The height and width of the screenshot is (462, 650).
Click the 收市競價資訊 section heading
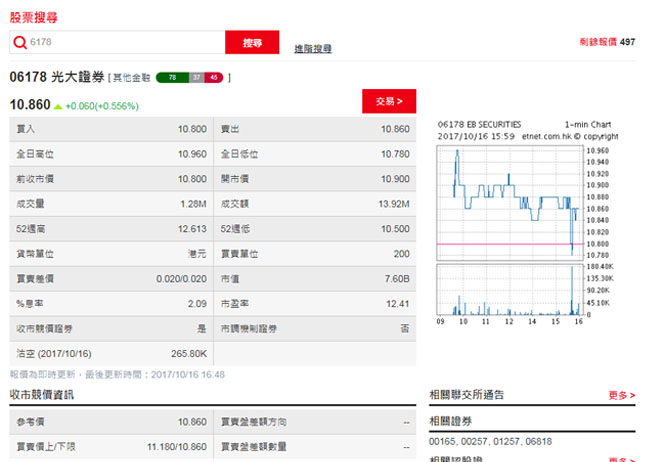[41, 395]
